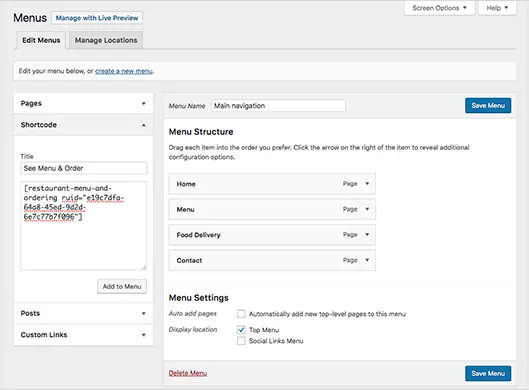Focus the shortcode Title input field
The height and width of the screenshot is (390, 529).
84,168
